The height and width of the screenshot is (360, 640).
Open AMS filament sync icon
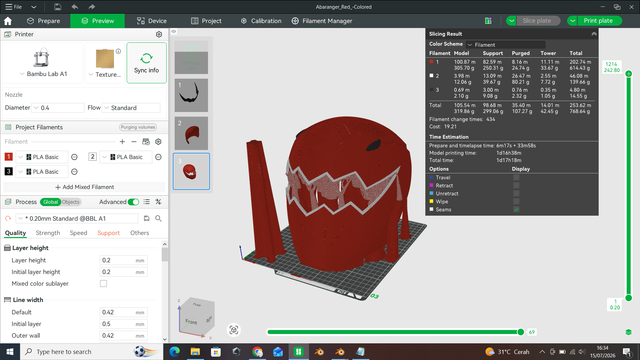146,142
